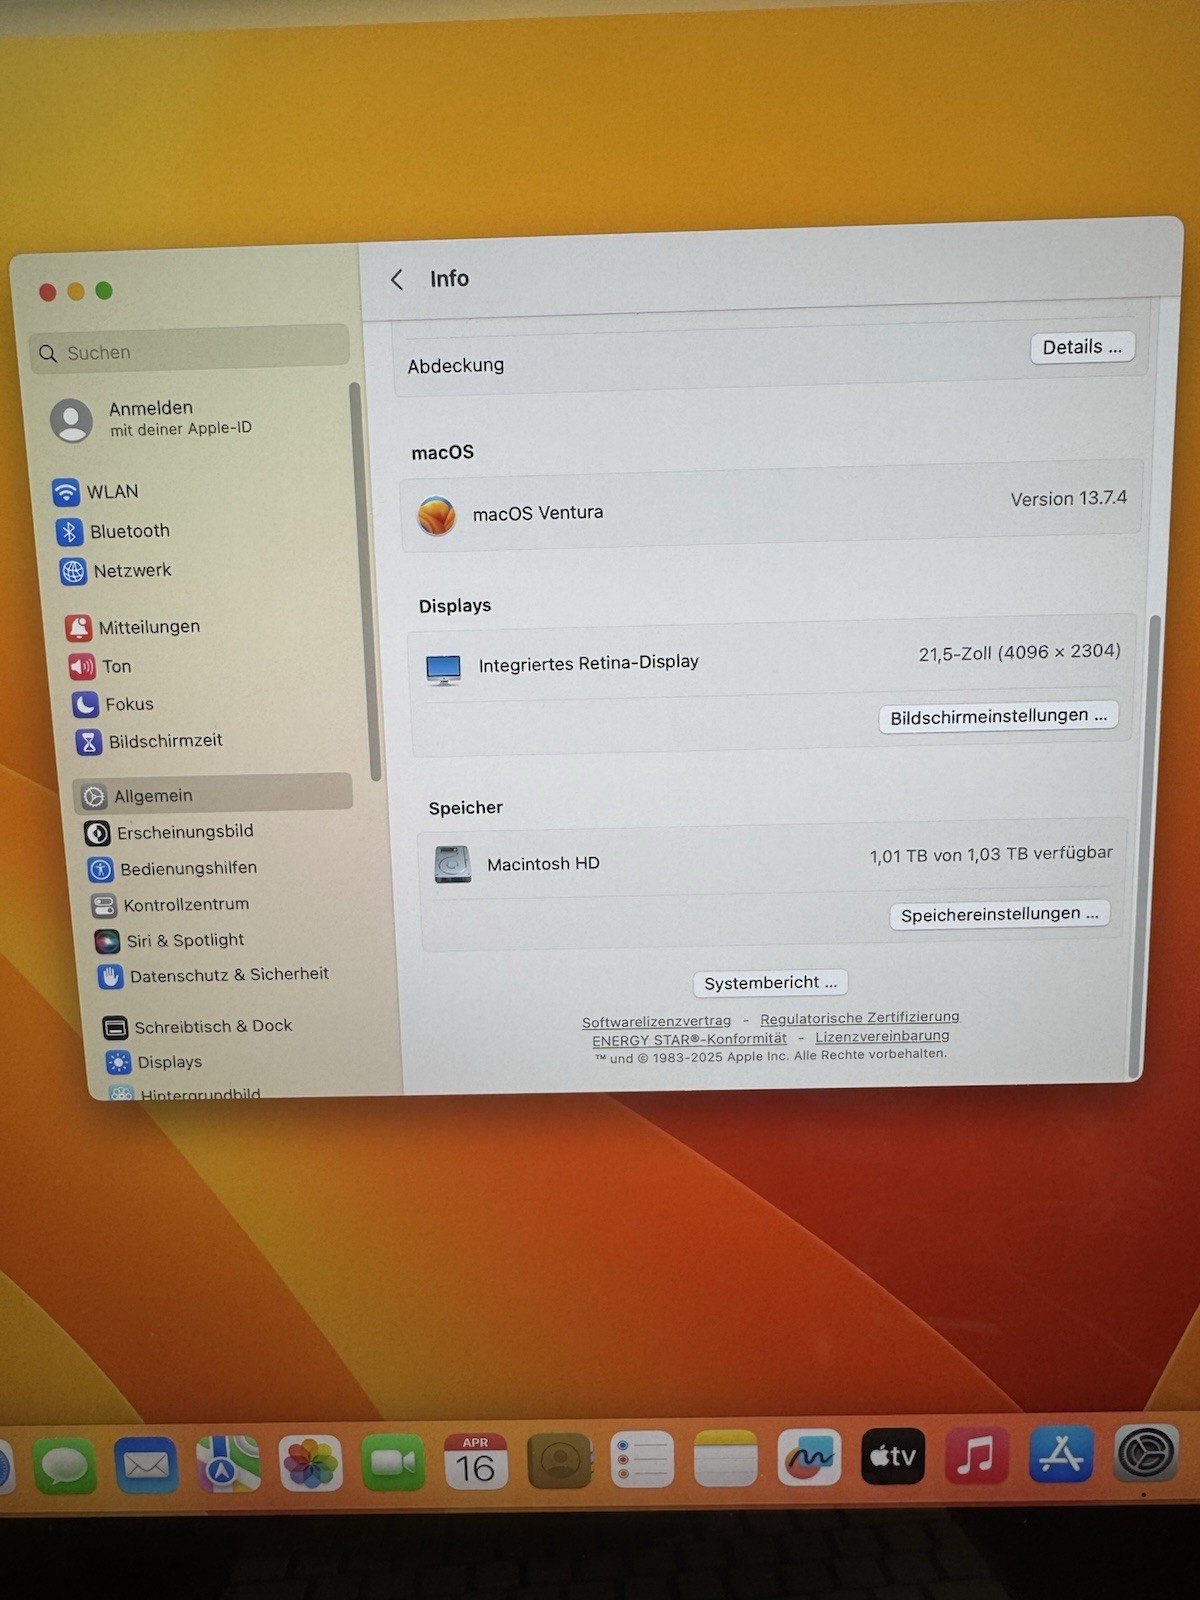Open ENERGY STAR-Konformität link
1200x1600 pixels.
pos(689,1039)
